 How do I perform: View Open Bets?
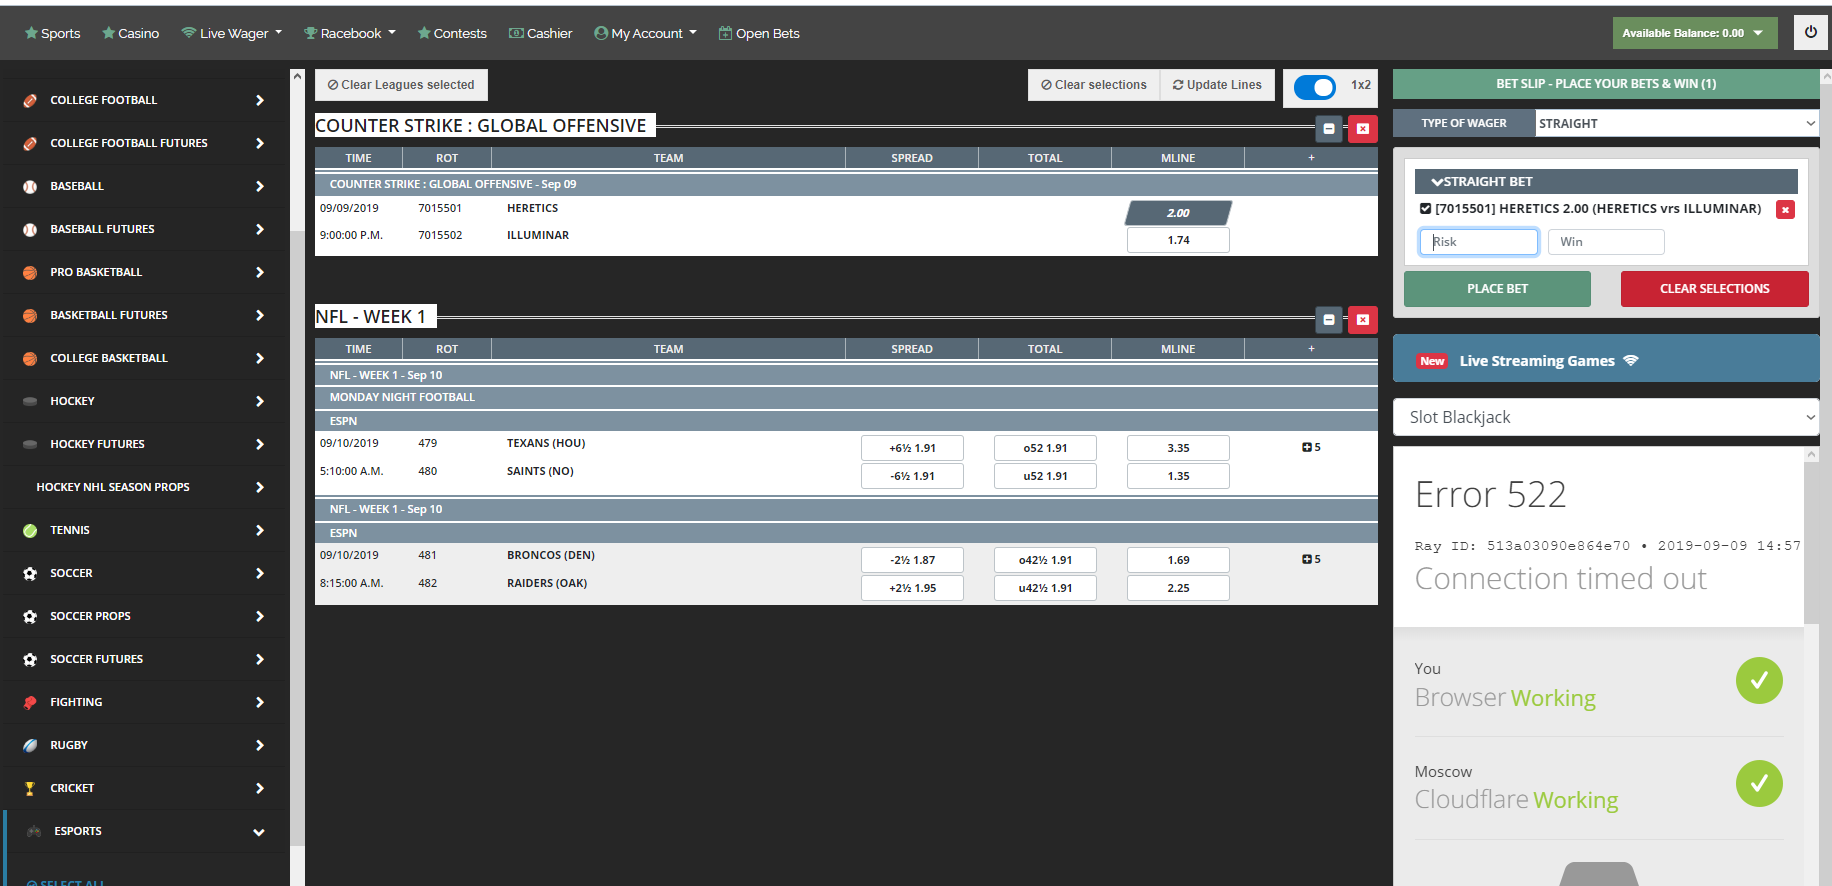point(759,33)
